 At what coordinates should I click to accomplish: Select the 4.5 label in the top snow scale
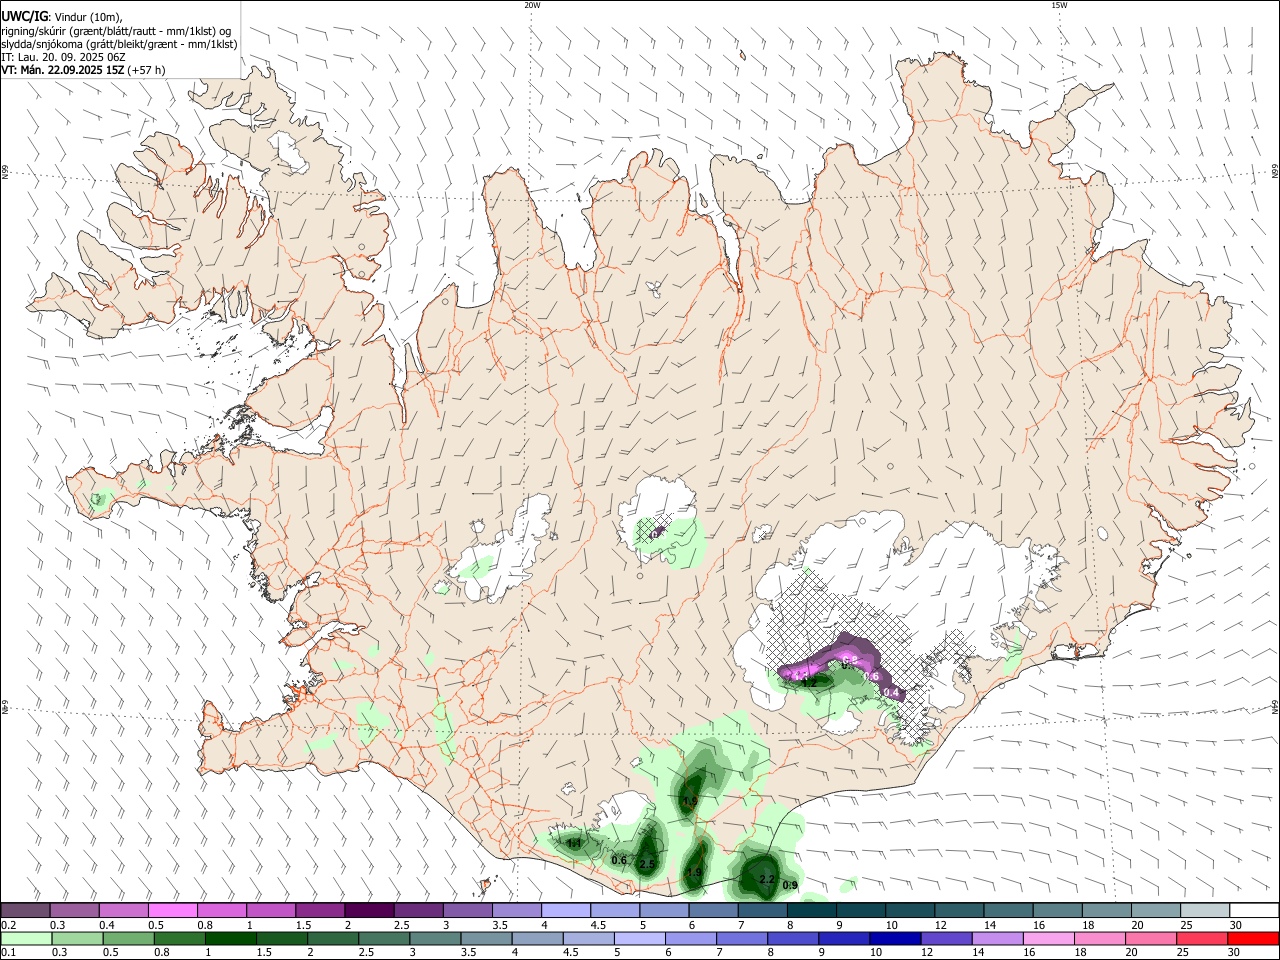pyautogui.click(x=597, y=925)
